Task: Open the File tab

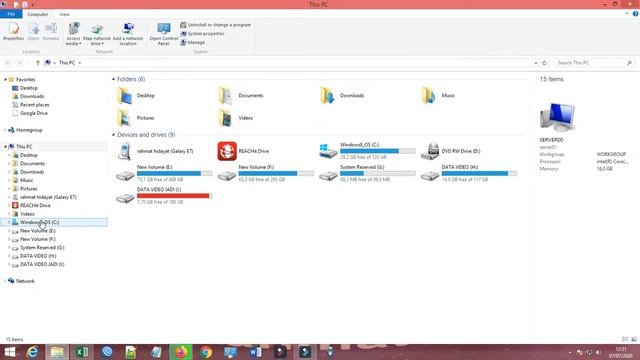Action: click(11, 14)
